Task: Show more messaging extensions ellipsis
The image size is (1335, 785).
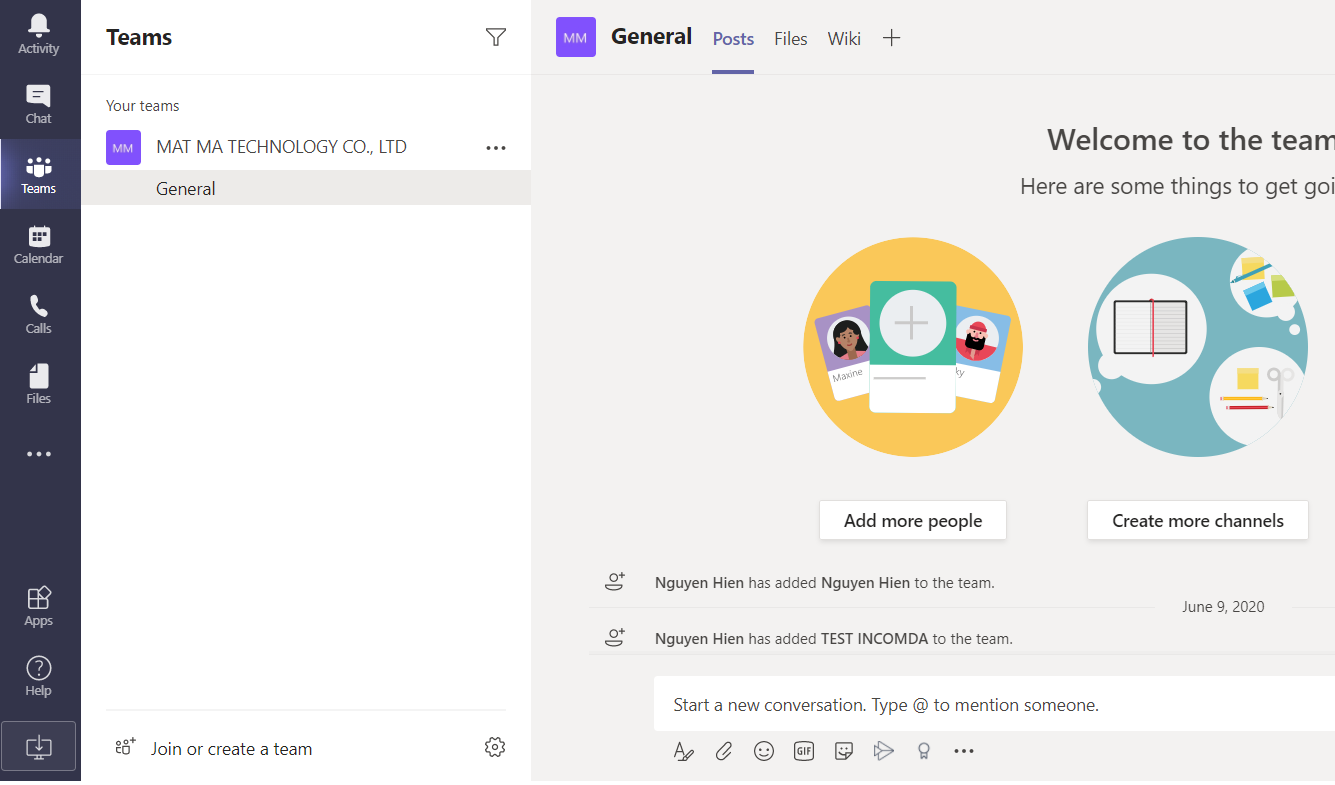Action: tap(964, 751)
